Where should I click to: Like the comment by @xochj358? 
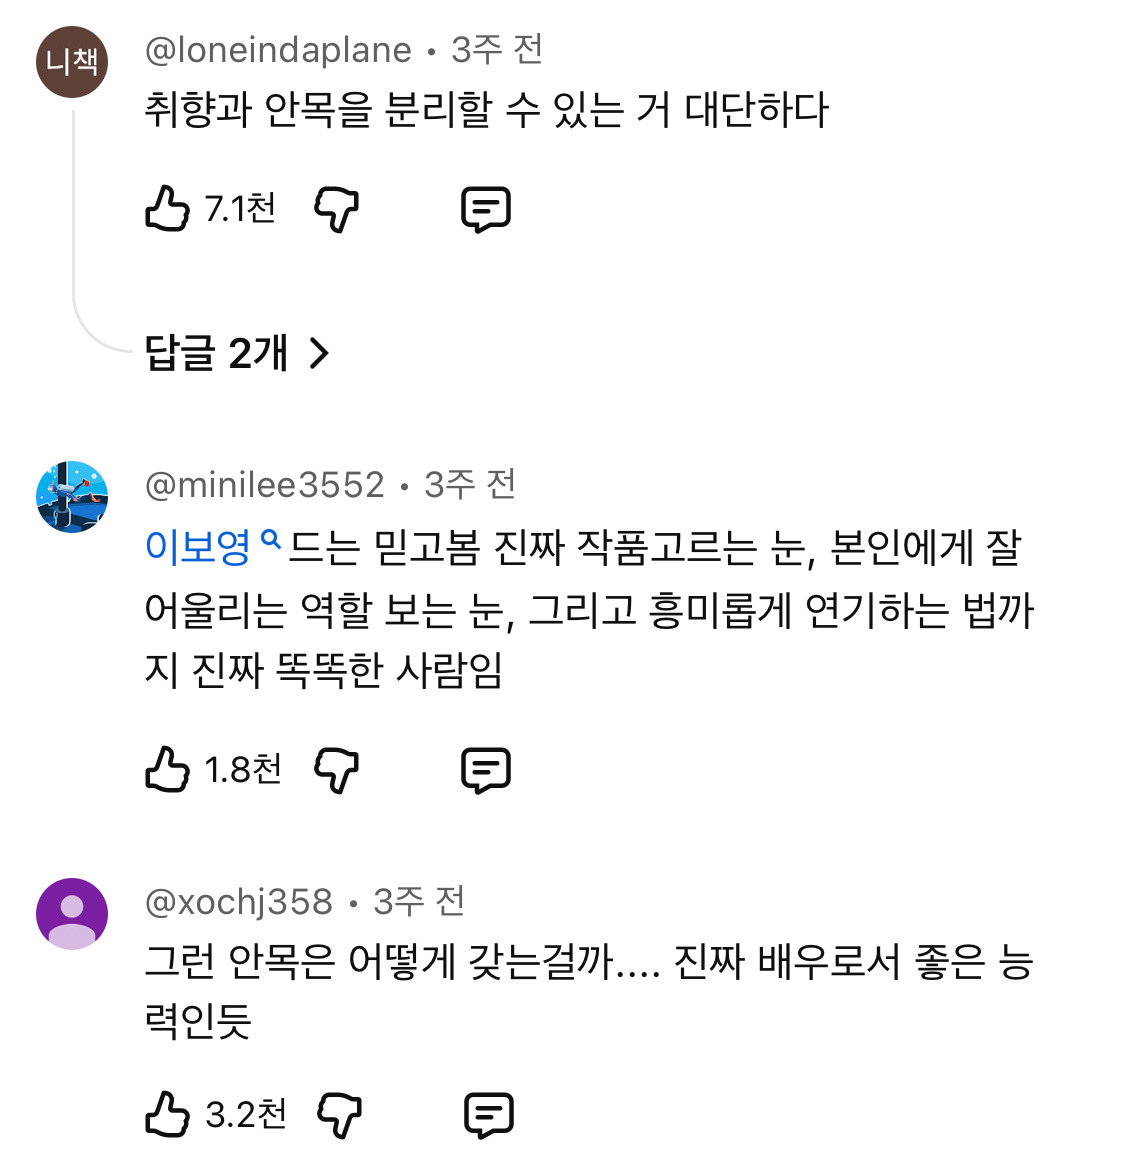point(167,1114)
